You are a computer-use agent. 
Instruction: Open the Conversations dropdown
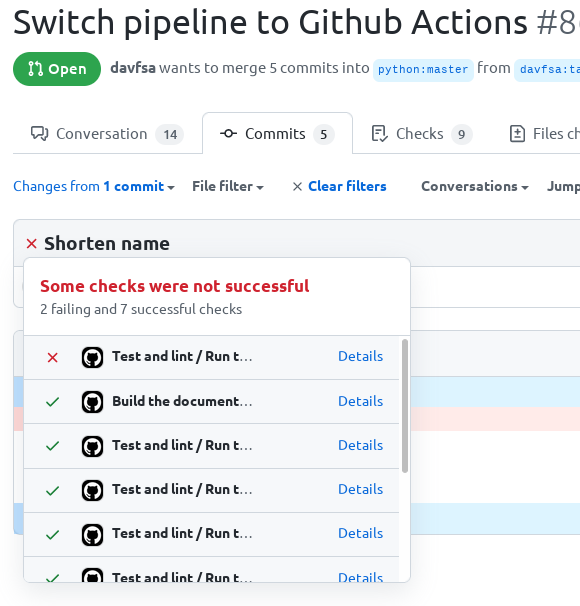pos(475,186)
